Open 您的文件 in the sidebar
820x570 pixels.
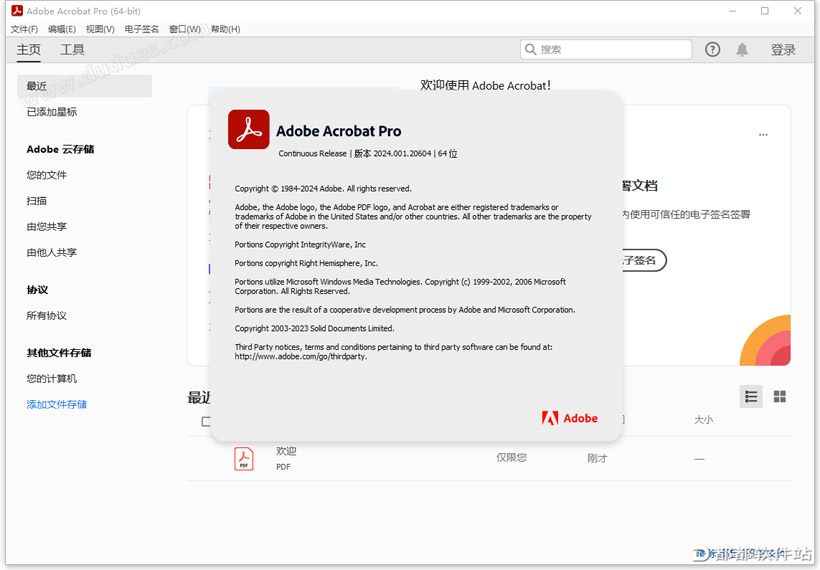47,175
